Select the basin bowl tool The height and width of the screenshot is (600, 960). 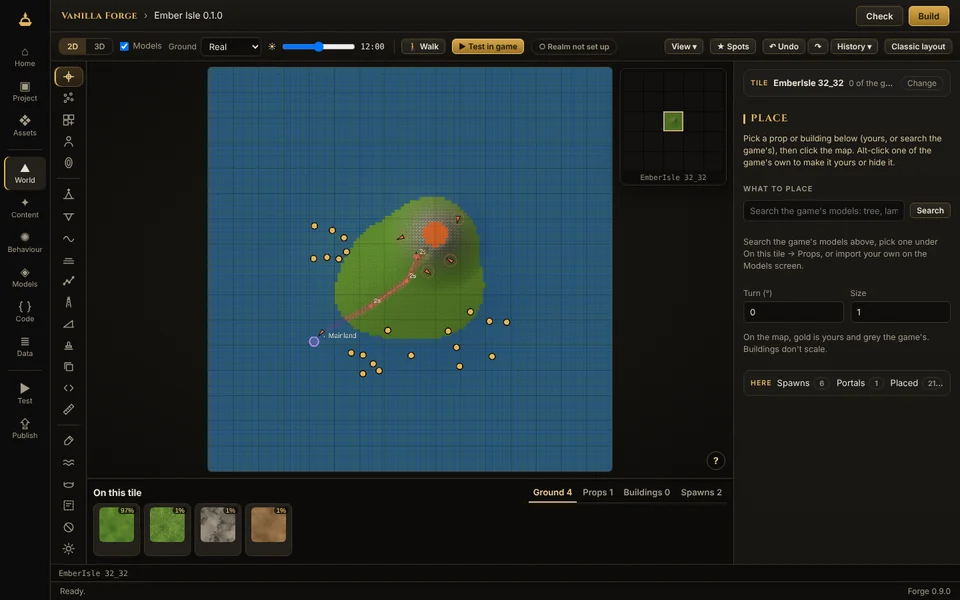point(69,484)
